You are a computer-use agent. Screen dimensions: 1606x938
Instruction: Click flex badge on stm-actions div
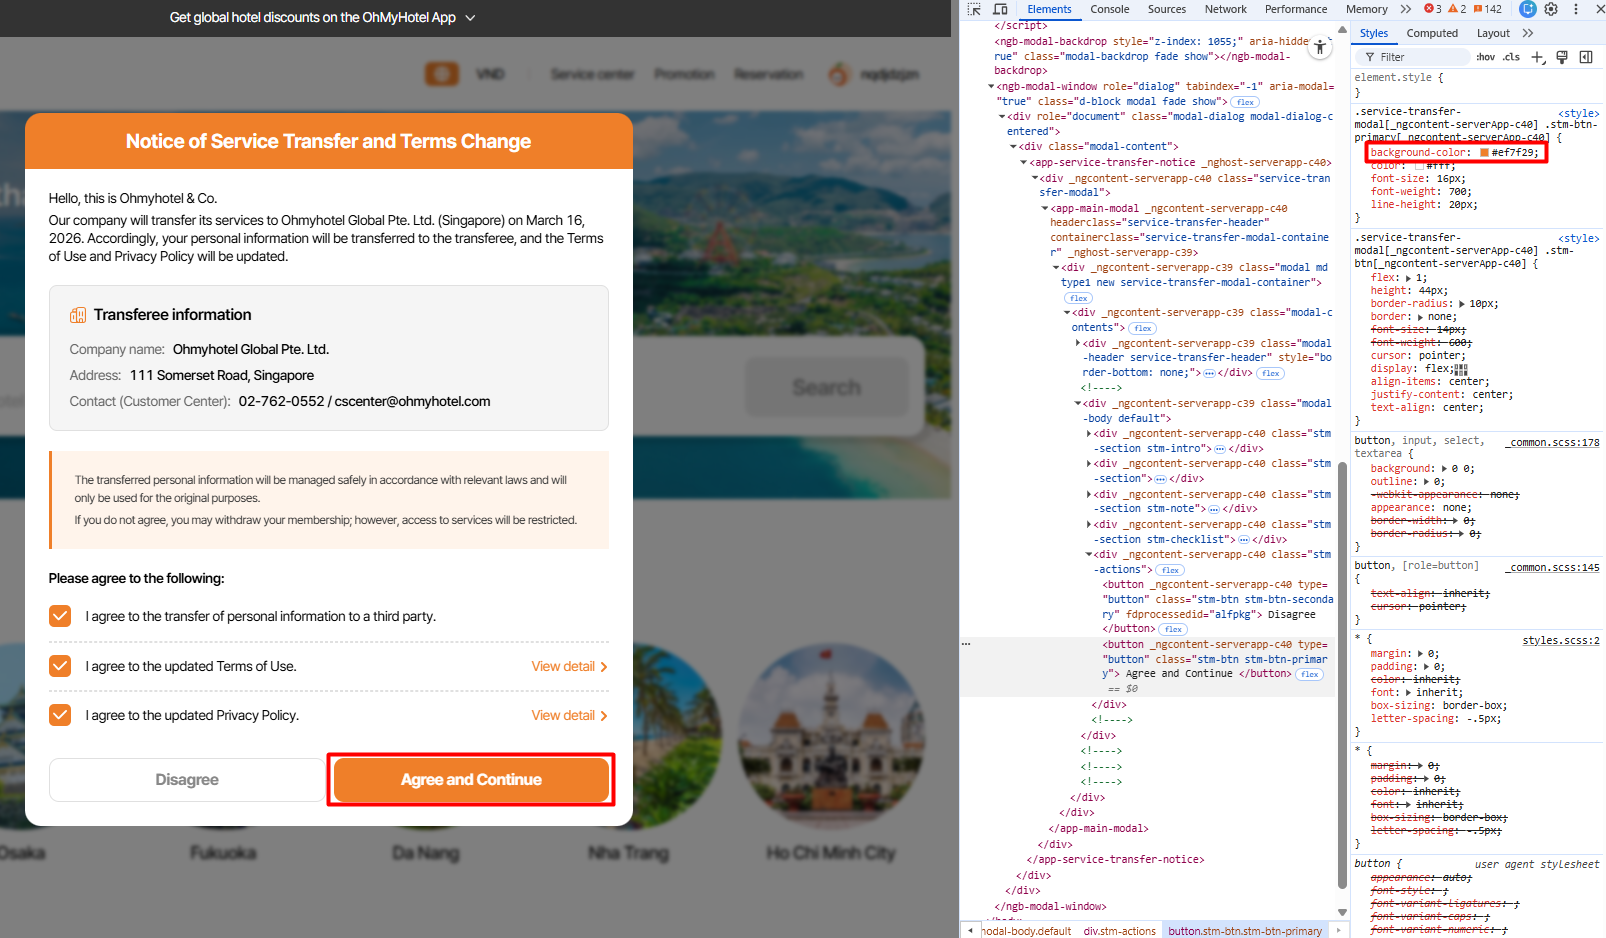[x=1171, y=570]
